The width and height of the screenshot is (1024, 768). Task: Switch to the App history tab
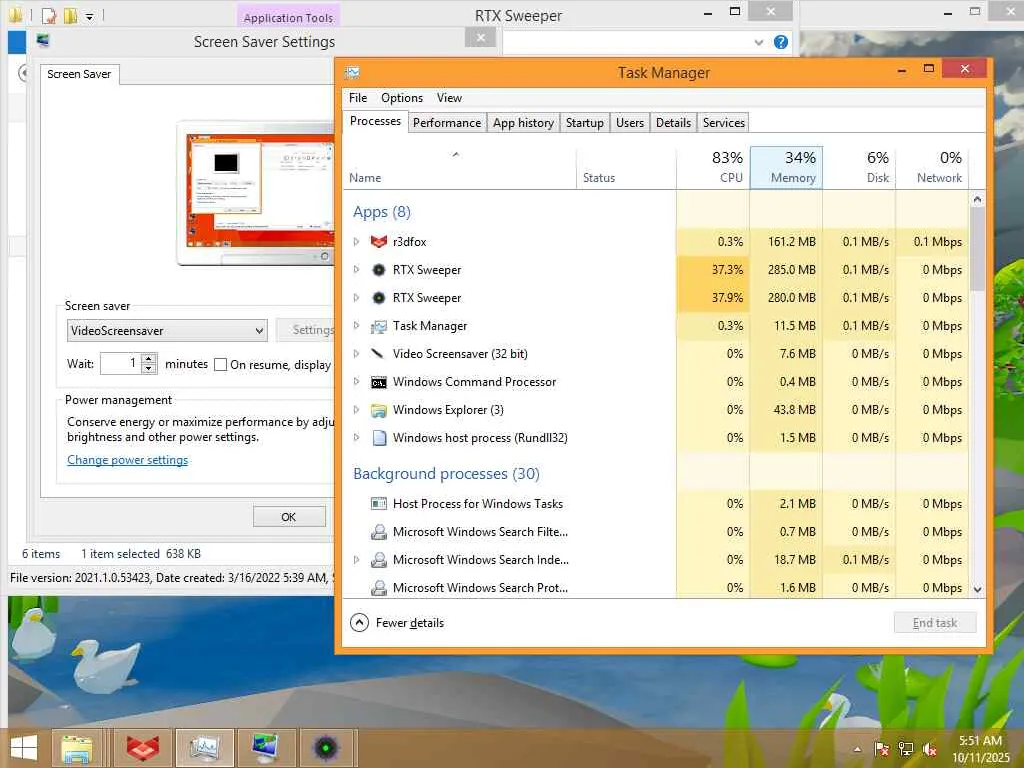pyautogui.click(x=523, y=123)
